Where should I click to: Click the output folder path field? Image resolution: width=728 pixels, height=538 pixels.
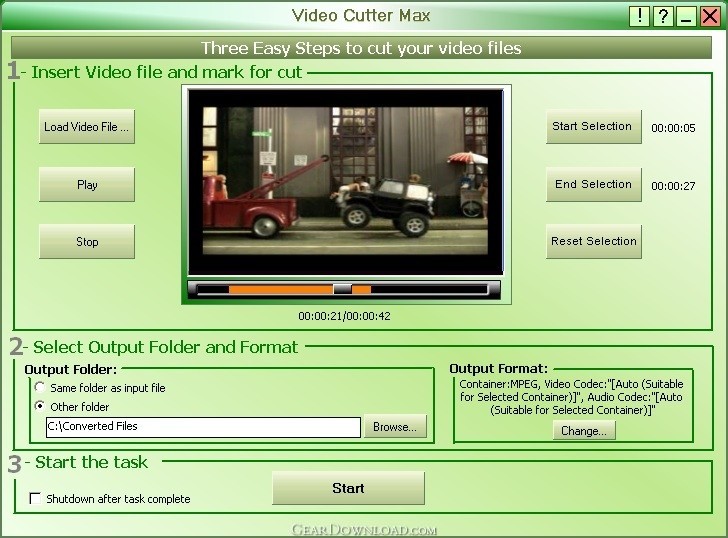[203, 427]
